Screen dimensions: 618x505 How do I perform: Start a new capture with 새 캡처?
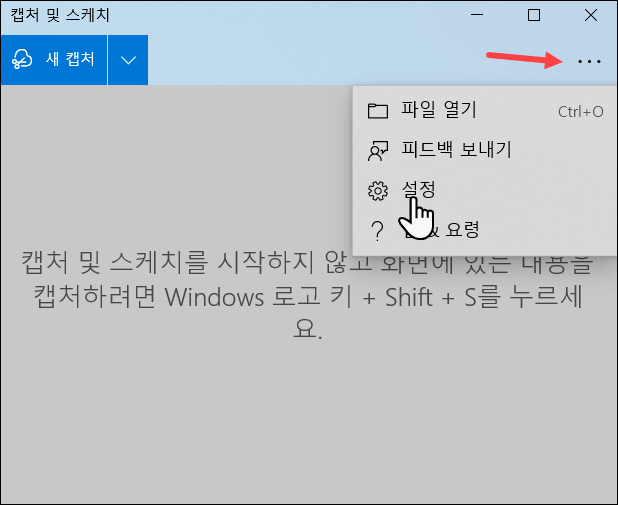tap(54, 60)
